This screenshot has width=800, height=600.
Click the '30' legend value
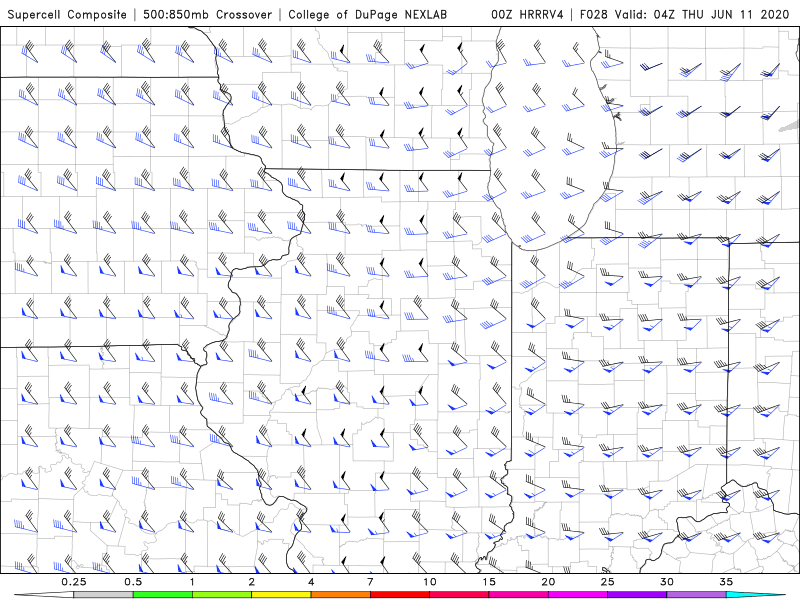point(667,582)
